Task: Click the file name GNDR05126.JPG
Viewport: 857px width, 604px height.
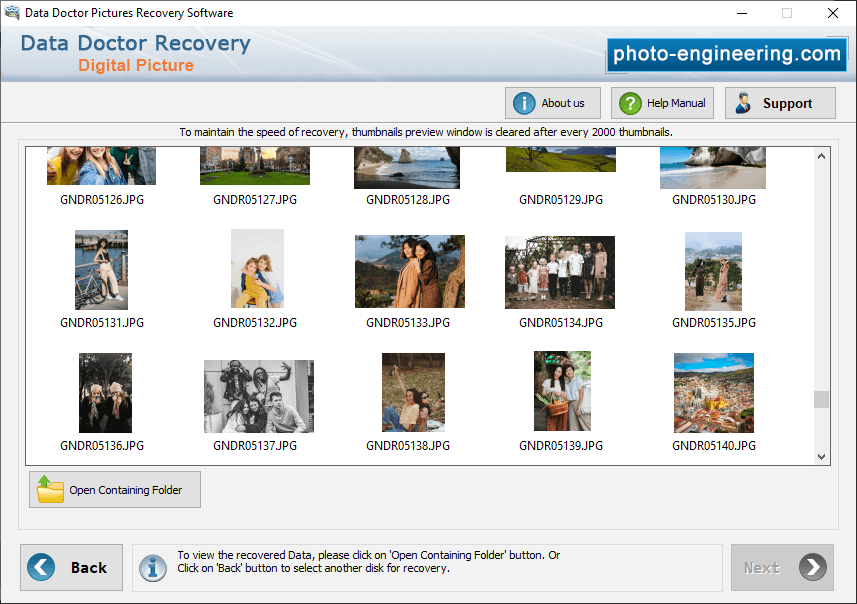Action: pyautogui.click(x=102, y=200)
